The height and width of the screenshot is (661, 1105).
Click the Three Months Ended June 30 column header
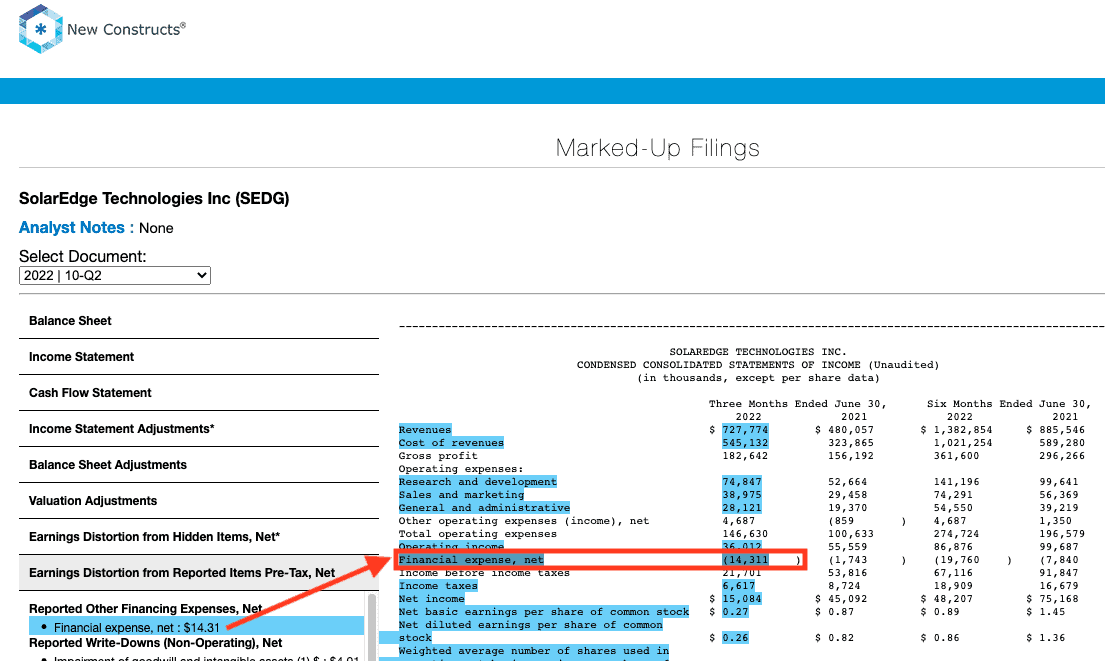pyautogui.click(x=798, y=404)
